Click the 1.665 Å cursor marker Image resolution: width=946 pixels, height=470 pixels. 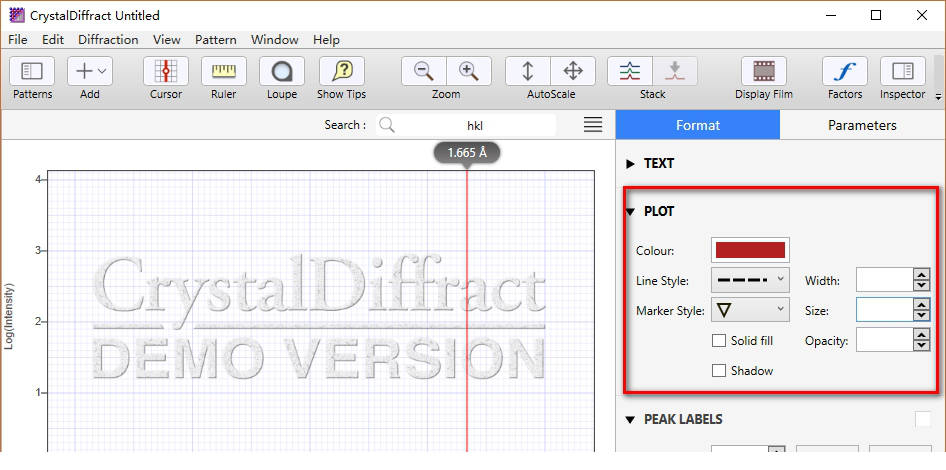pyautogui.click(x=467, y=153)
